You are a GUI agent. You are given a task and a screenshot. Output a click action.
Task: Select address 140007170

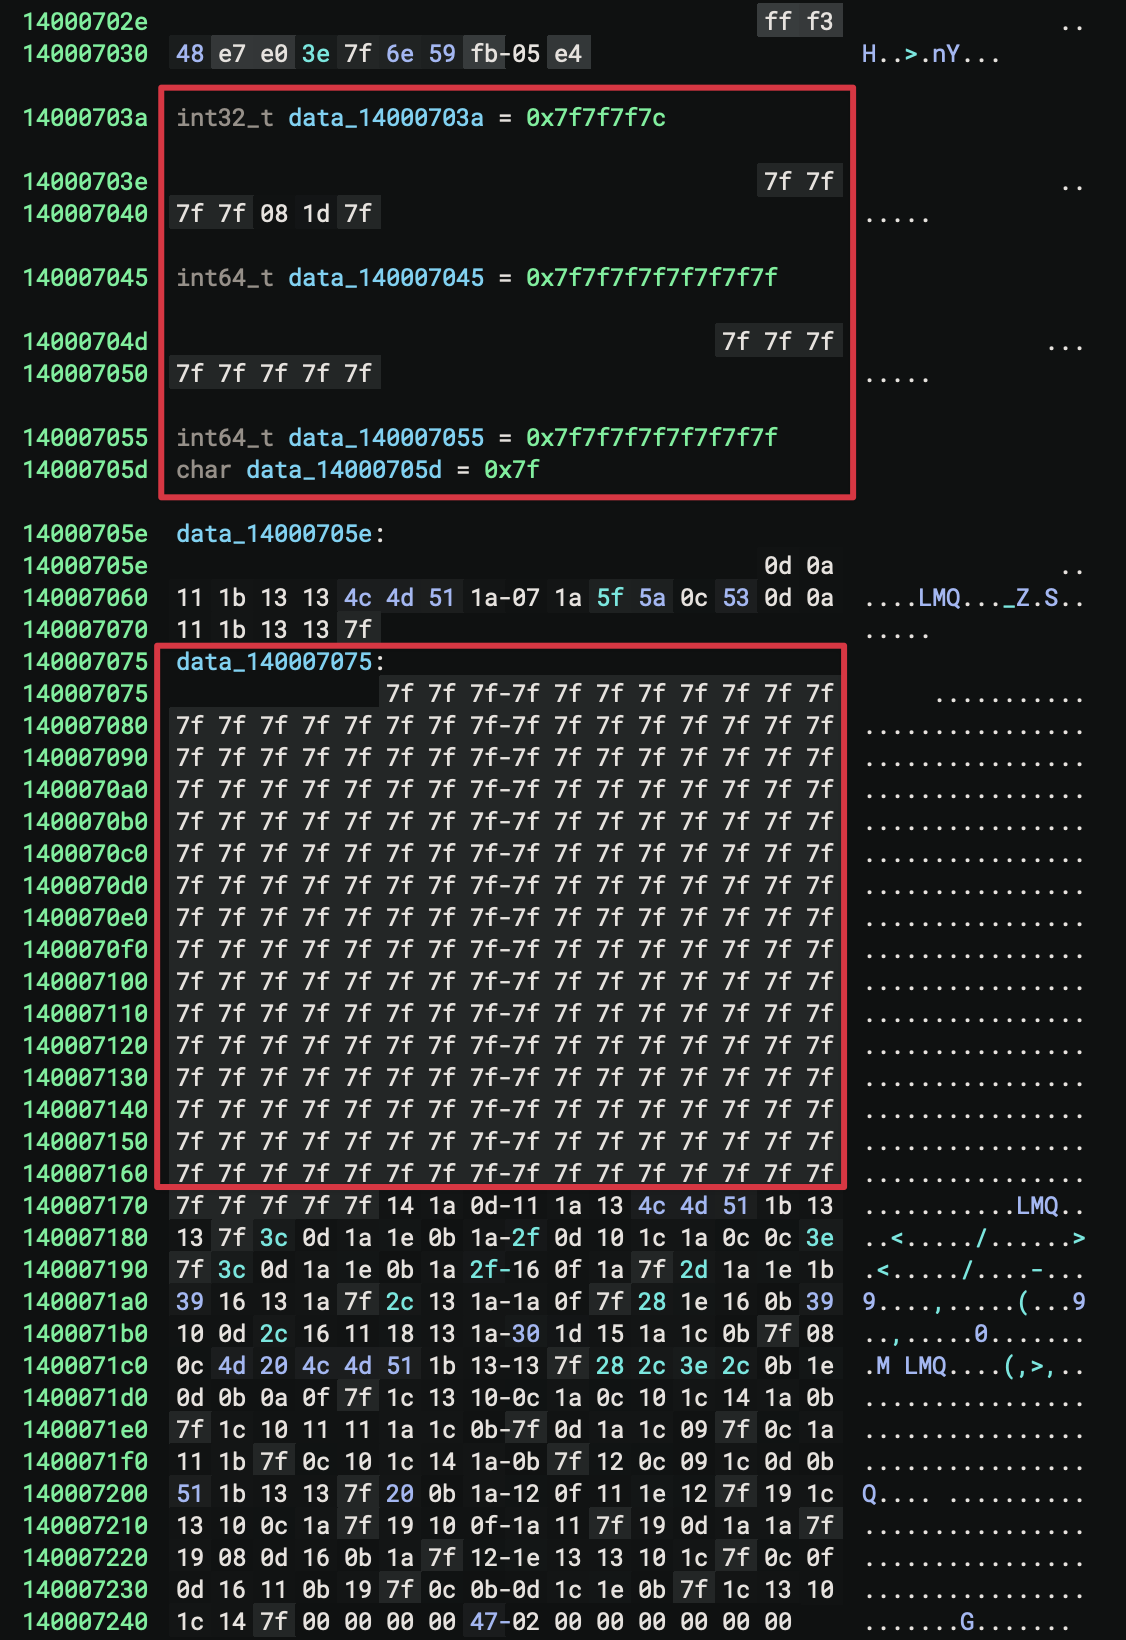pos(85,1205)
